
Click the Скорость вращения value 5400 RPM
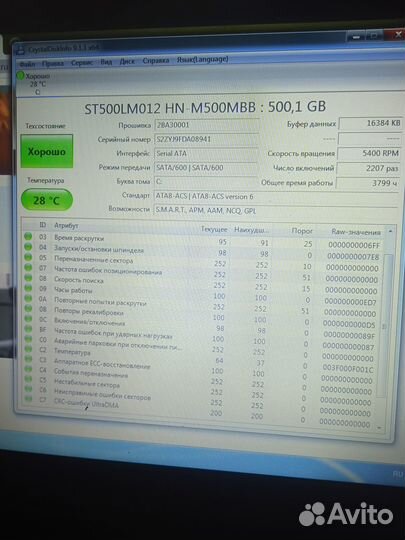tap(369, 153)
